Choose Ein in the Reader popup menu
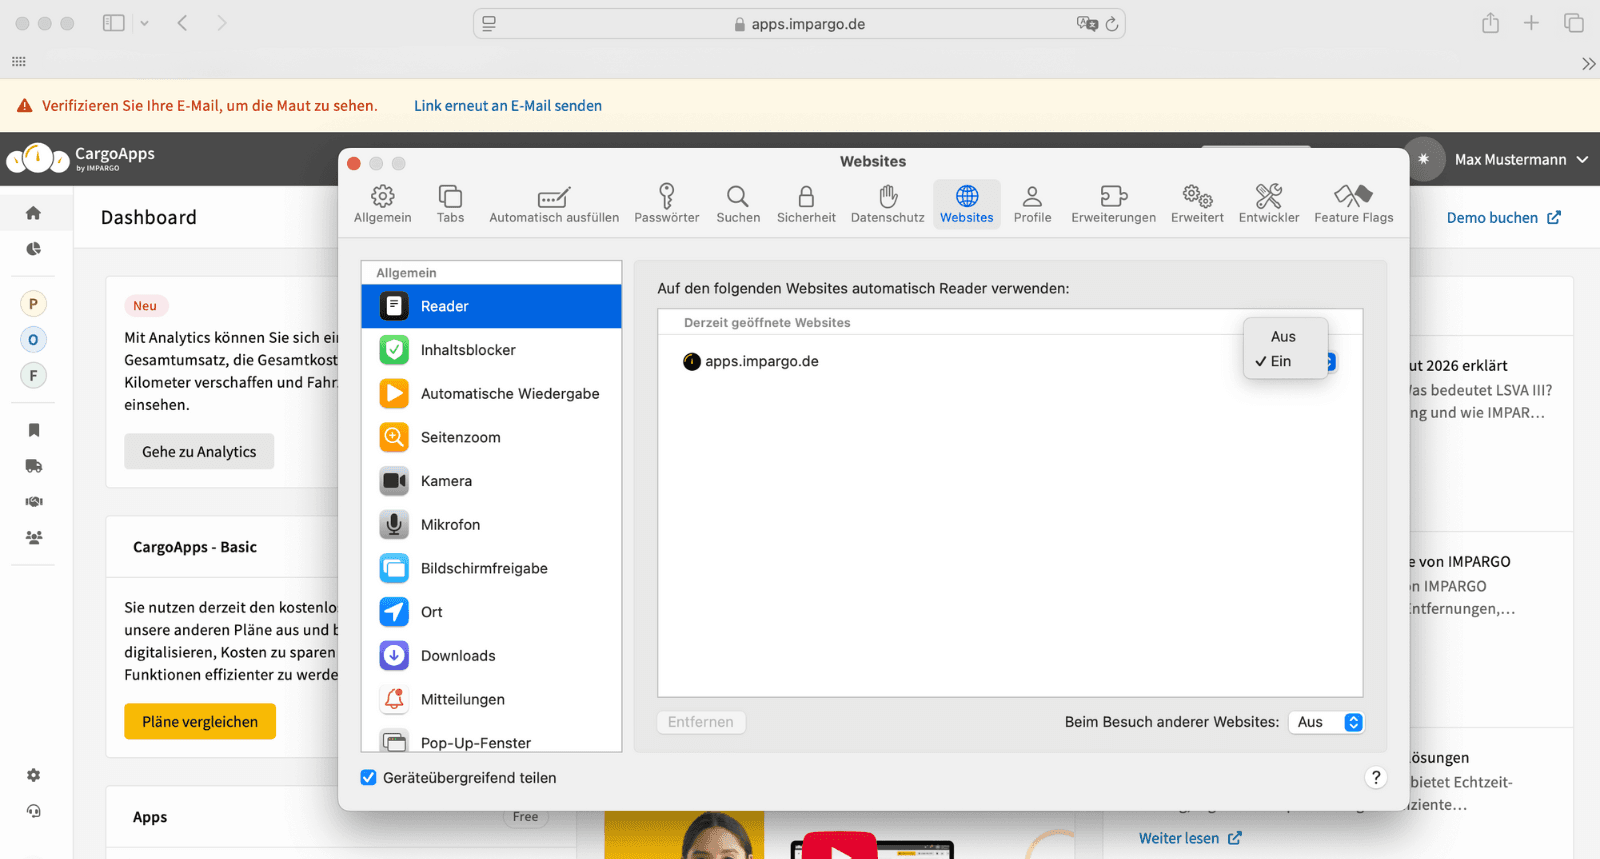Viewport: 1600px width, 859px height. 1285,361
